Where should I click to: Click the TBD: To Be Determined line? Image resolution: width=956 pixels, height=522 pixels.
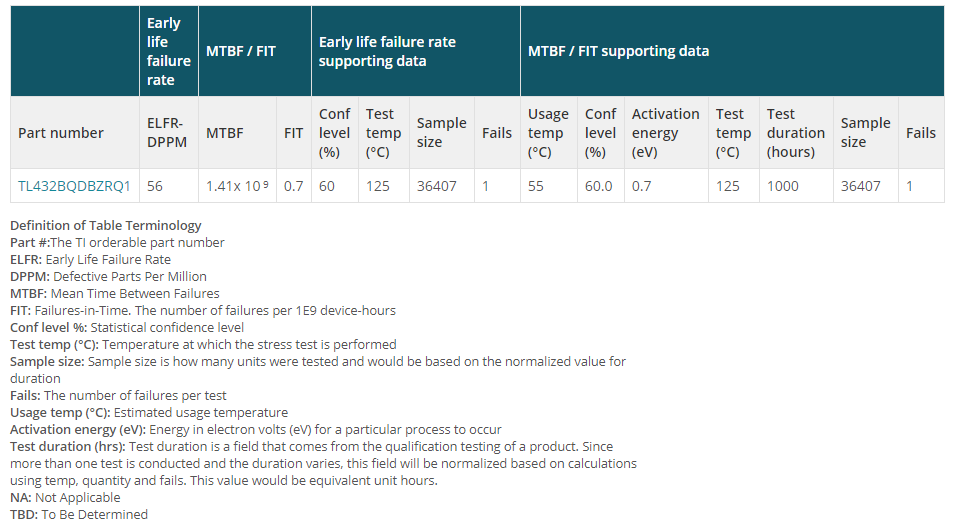[79, 514]
